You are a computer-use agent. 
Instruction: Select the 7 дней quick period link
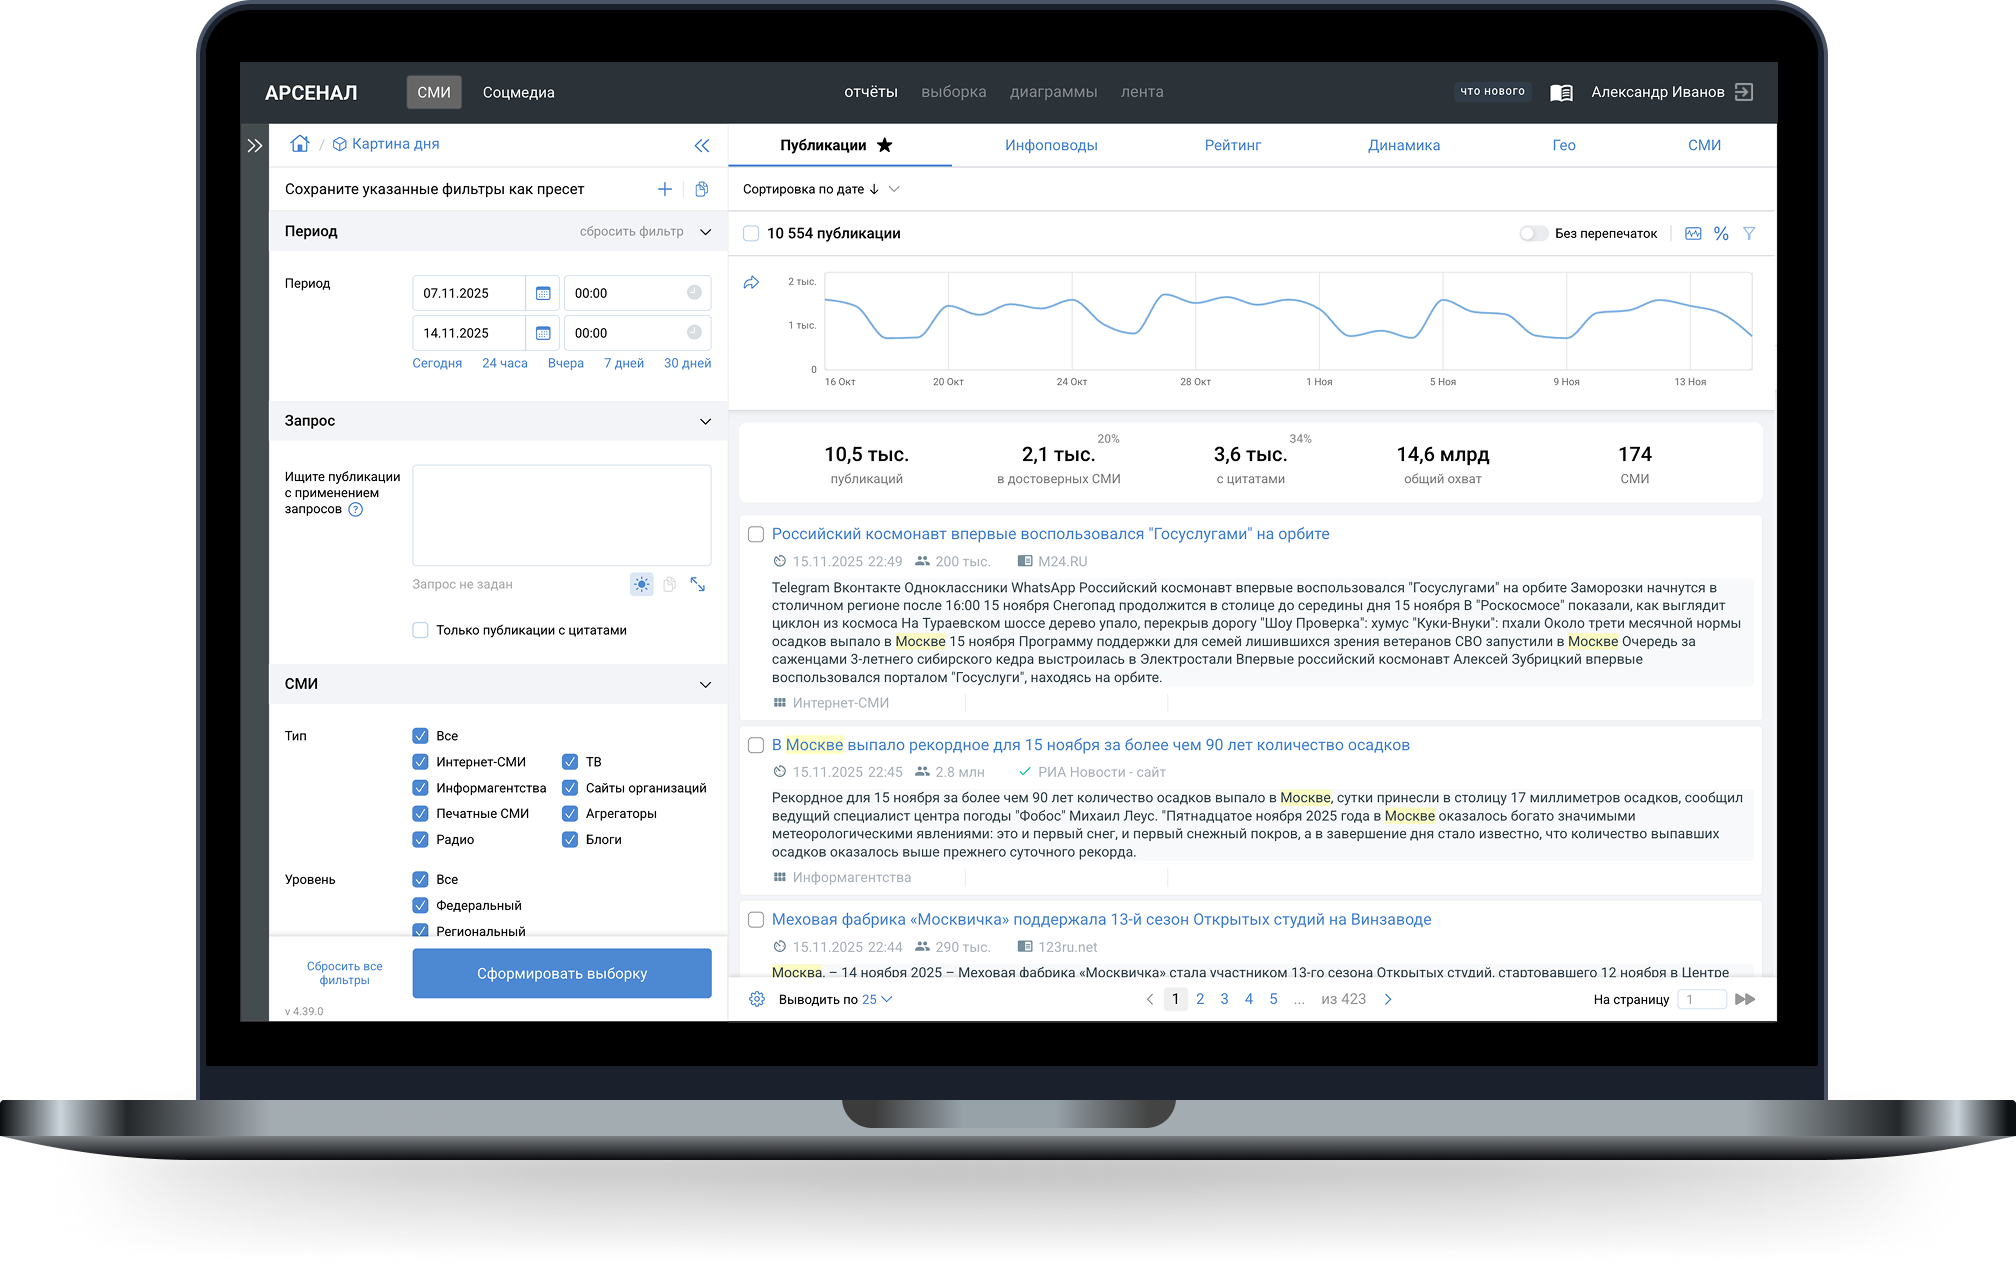pyautogui.click(x=623, y=363)
